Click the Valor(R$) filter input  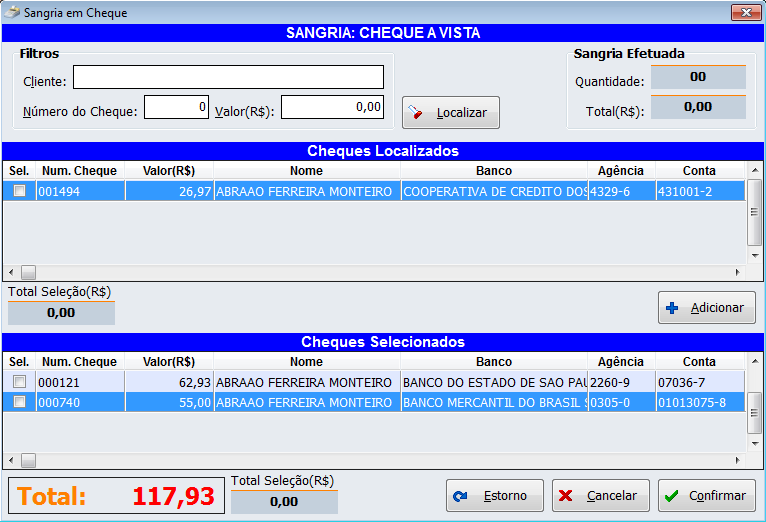[x=332, y=108]
